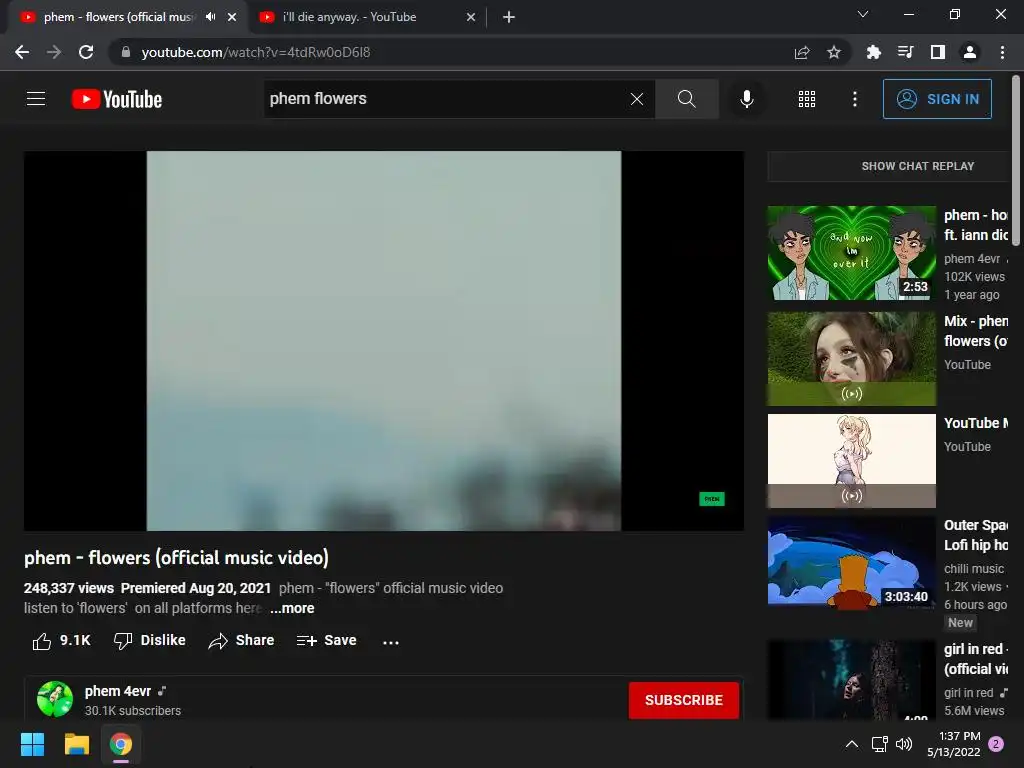
Task: Close the "i'll die anyway." tab
Action: tap(471, 17)
